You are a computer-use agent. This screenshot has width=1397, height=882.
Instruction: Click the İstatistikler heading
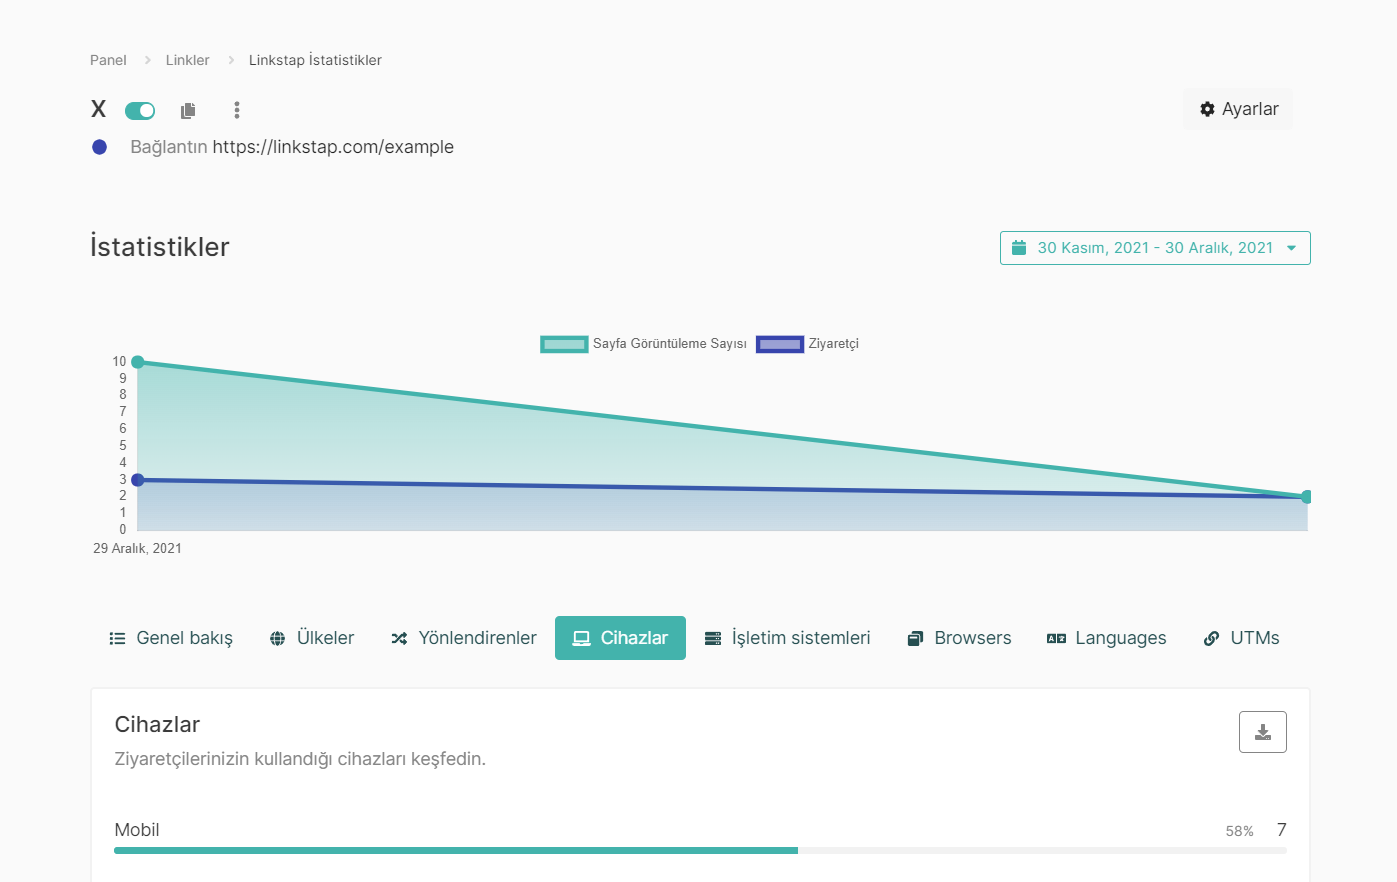(x=160, y=247)
